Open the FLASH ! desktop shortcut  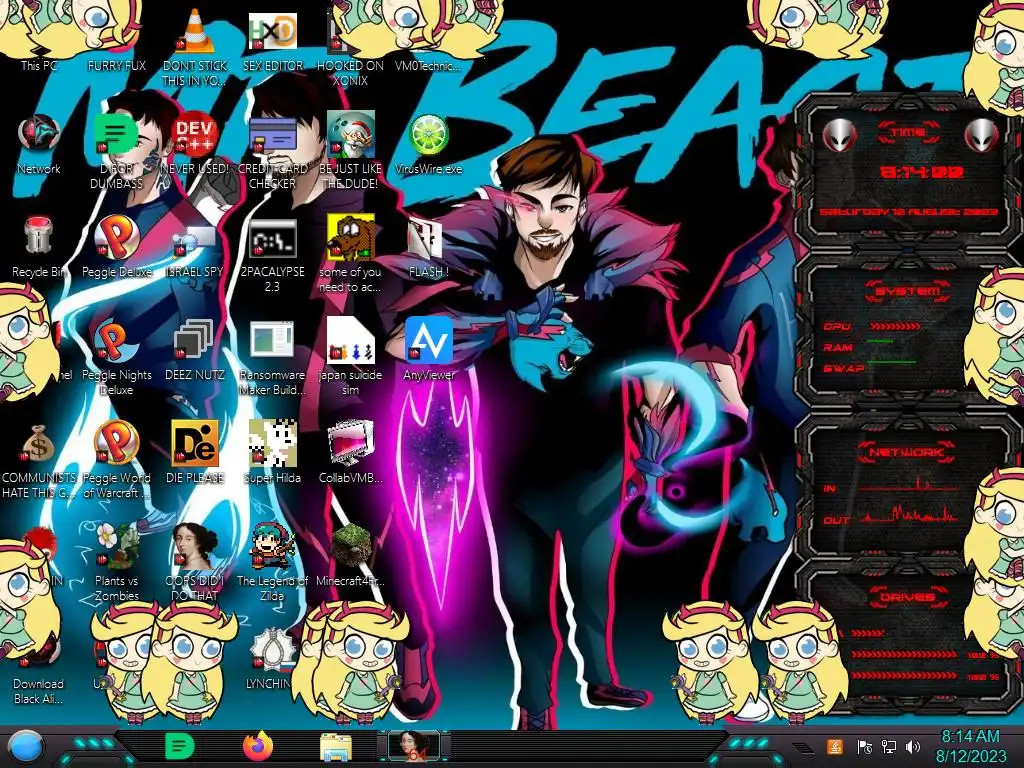[428, 247]
